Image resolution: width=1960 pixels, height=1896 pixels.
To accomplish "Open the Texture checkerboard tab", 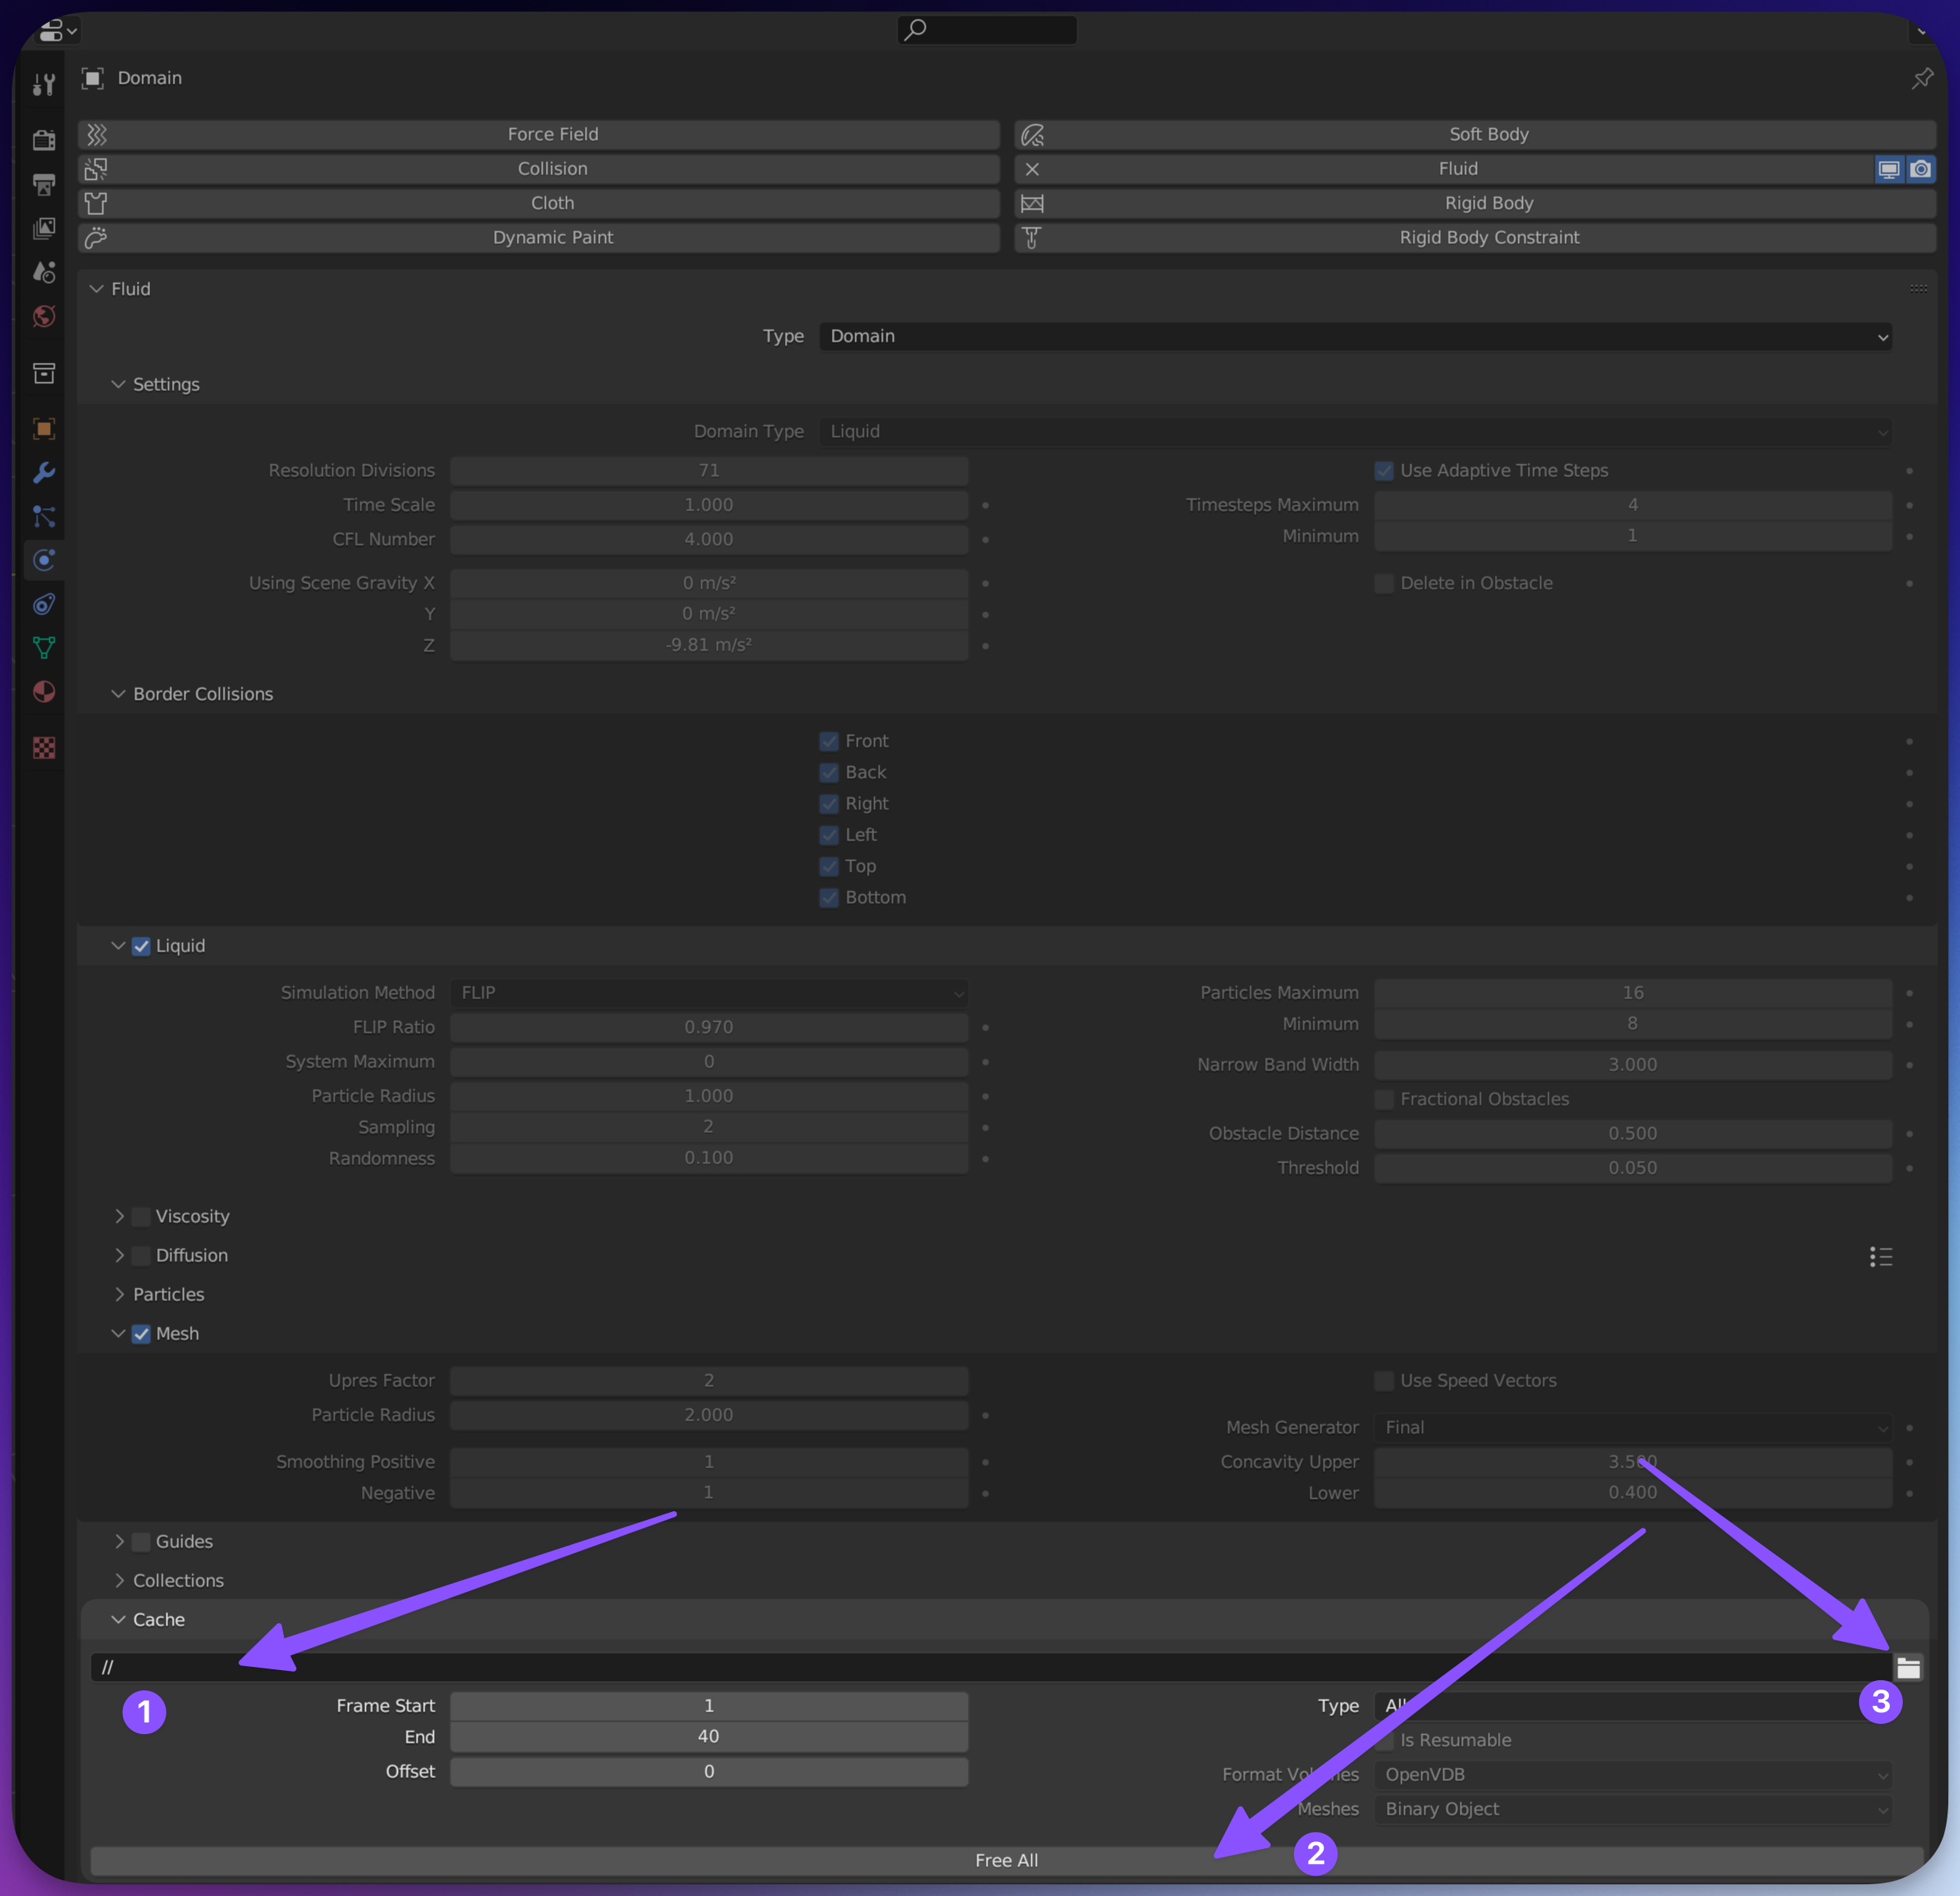I will coord(43,747).
